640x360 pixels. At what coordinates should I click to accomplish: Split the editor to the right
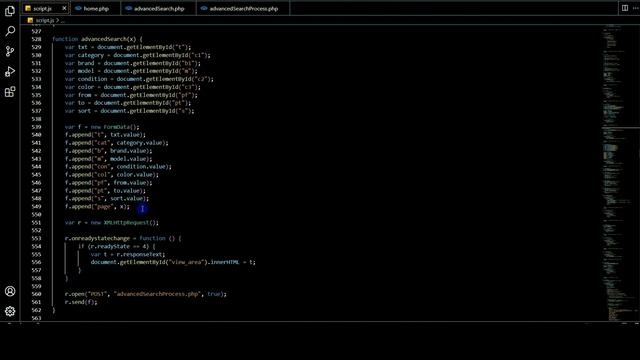(x=625, y=8)
